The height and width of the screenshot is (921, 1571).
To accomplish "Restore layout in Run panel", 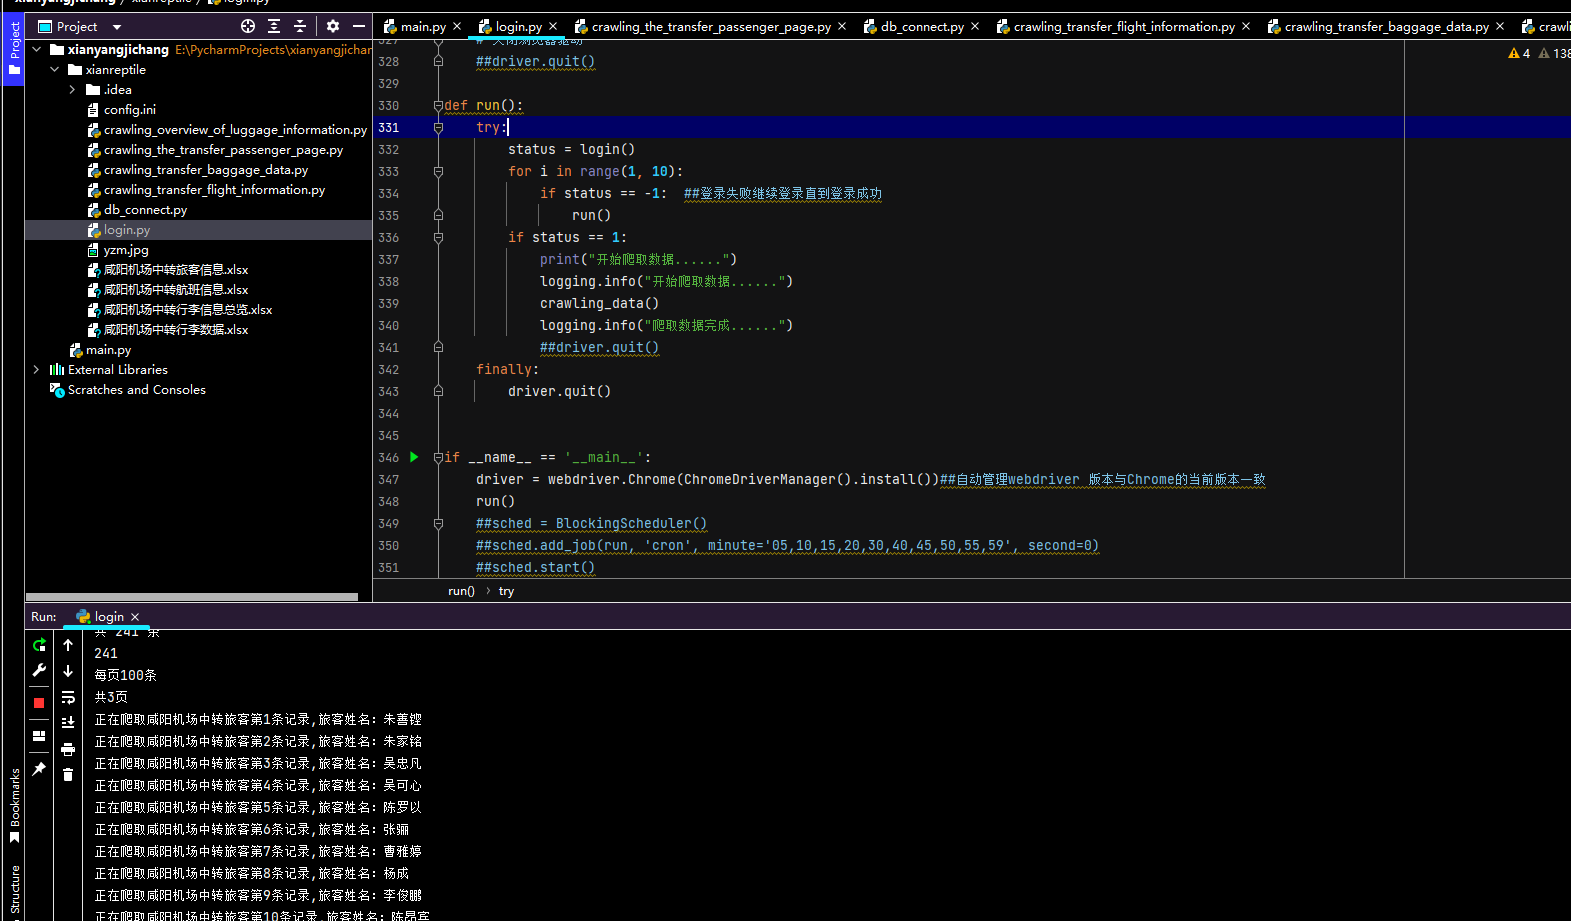I will click(x=39, y=736).
